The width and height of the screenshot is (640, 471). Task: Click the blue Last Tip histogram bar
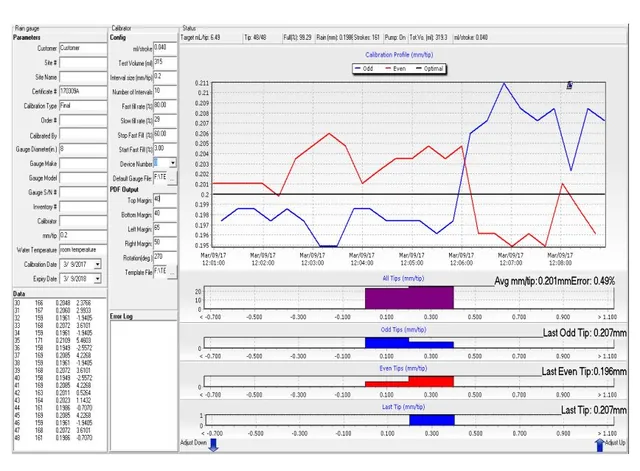click(x=432, y=420)
